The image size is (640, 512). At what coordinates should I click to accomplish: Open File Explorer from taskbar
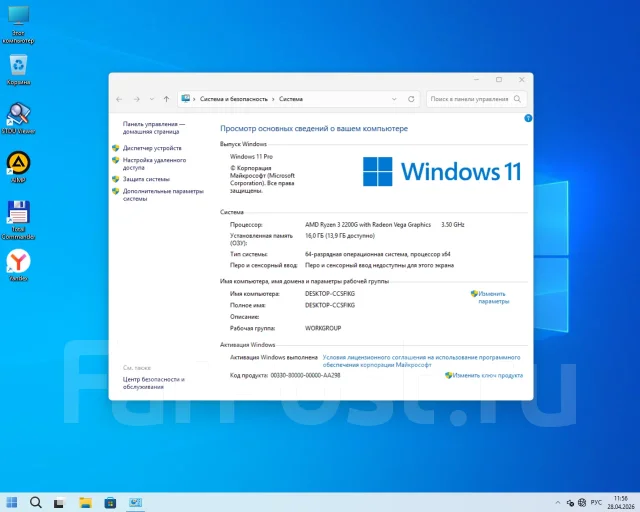pos(85,503)
